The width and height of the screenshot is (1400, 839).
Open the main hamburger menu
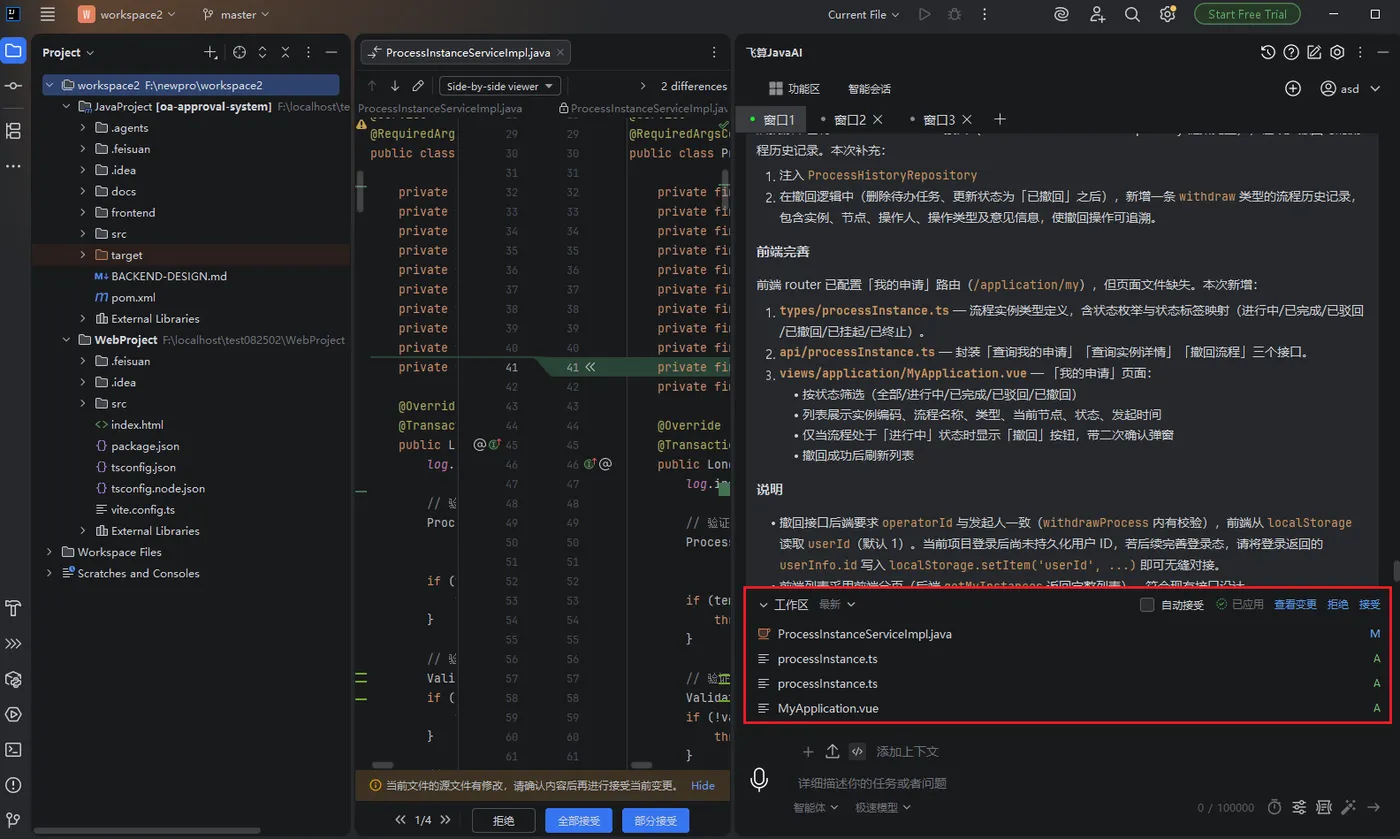click(x=47, y=15)
